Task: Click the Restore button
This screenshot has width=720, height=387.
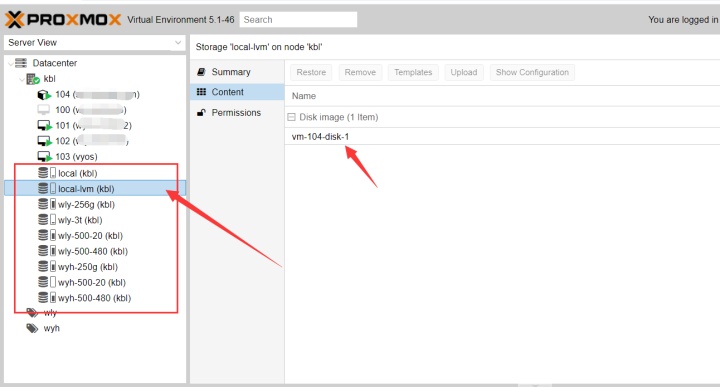Action: tap(311, 73)
